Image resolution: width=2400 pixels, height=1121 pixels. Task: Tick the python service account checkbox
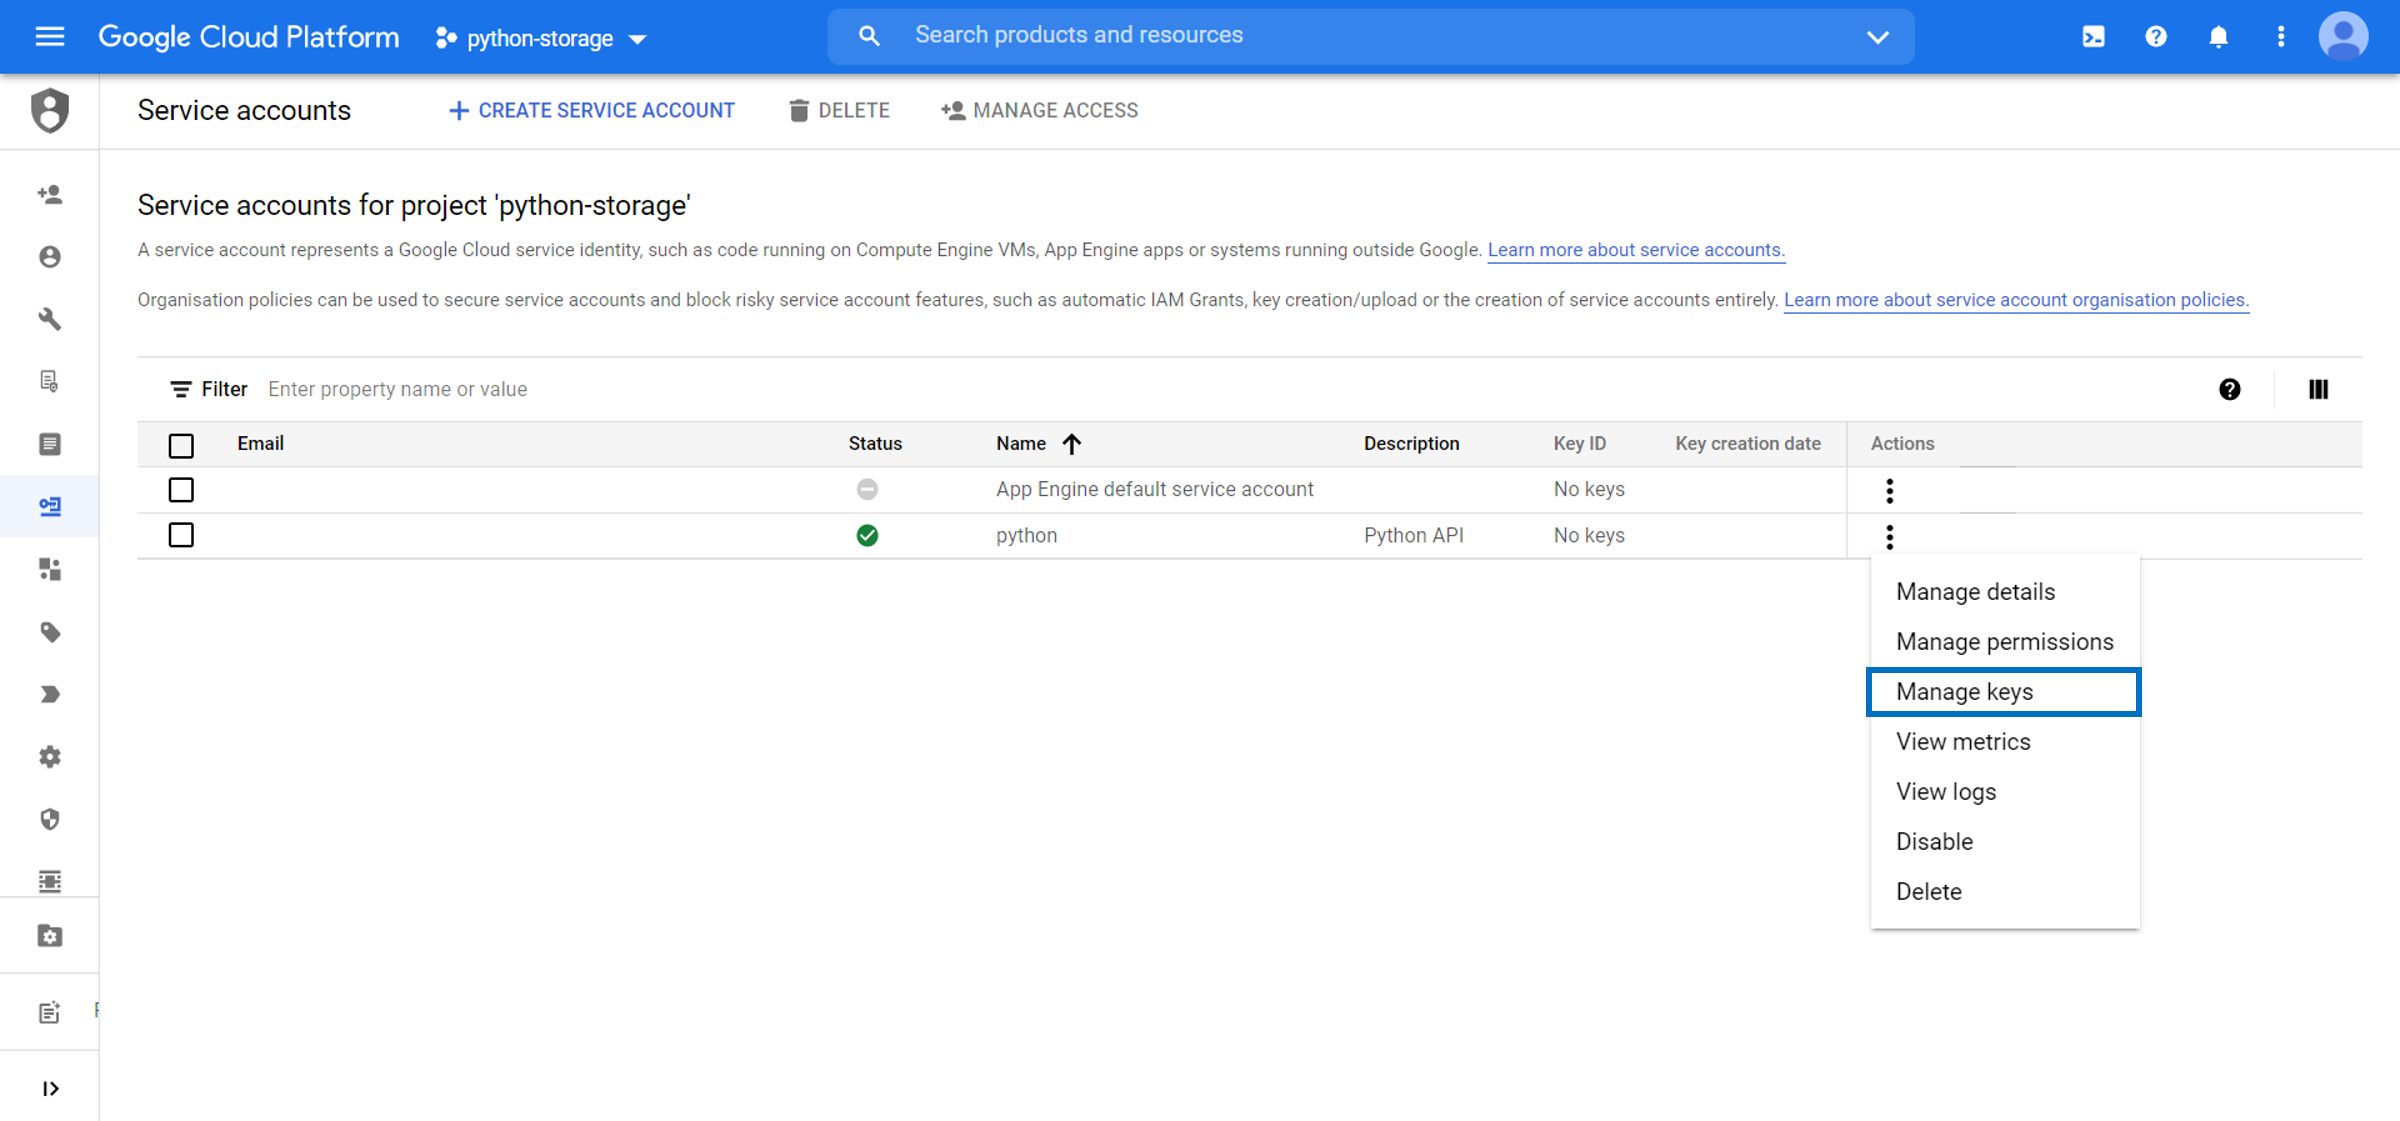click(181, 535)
